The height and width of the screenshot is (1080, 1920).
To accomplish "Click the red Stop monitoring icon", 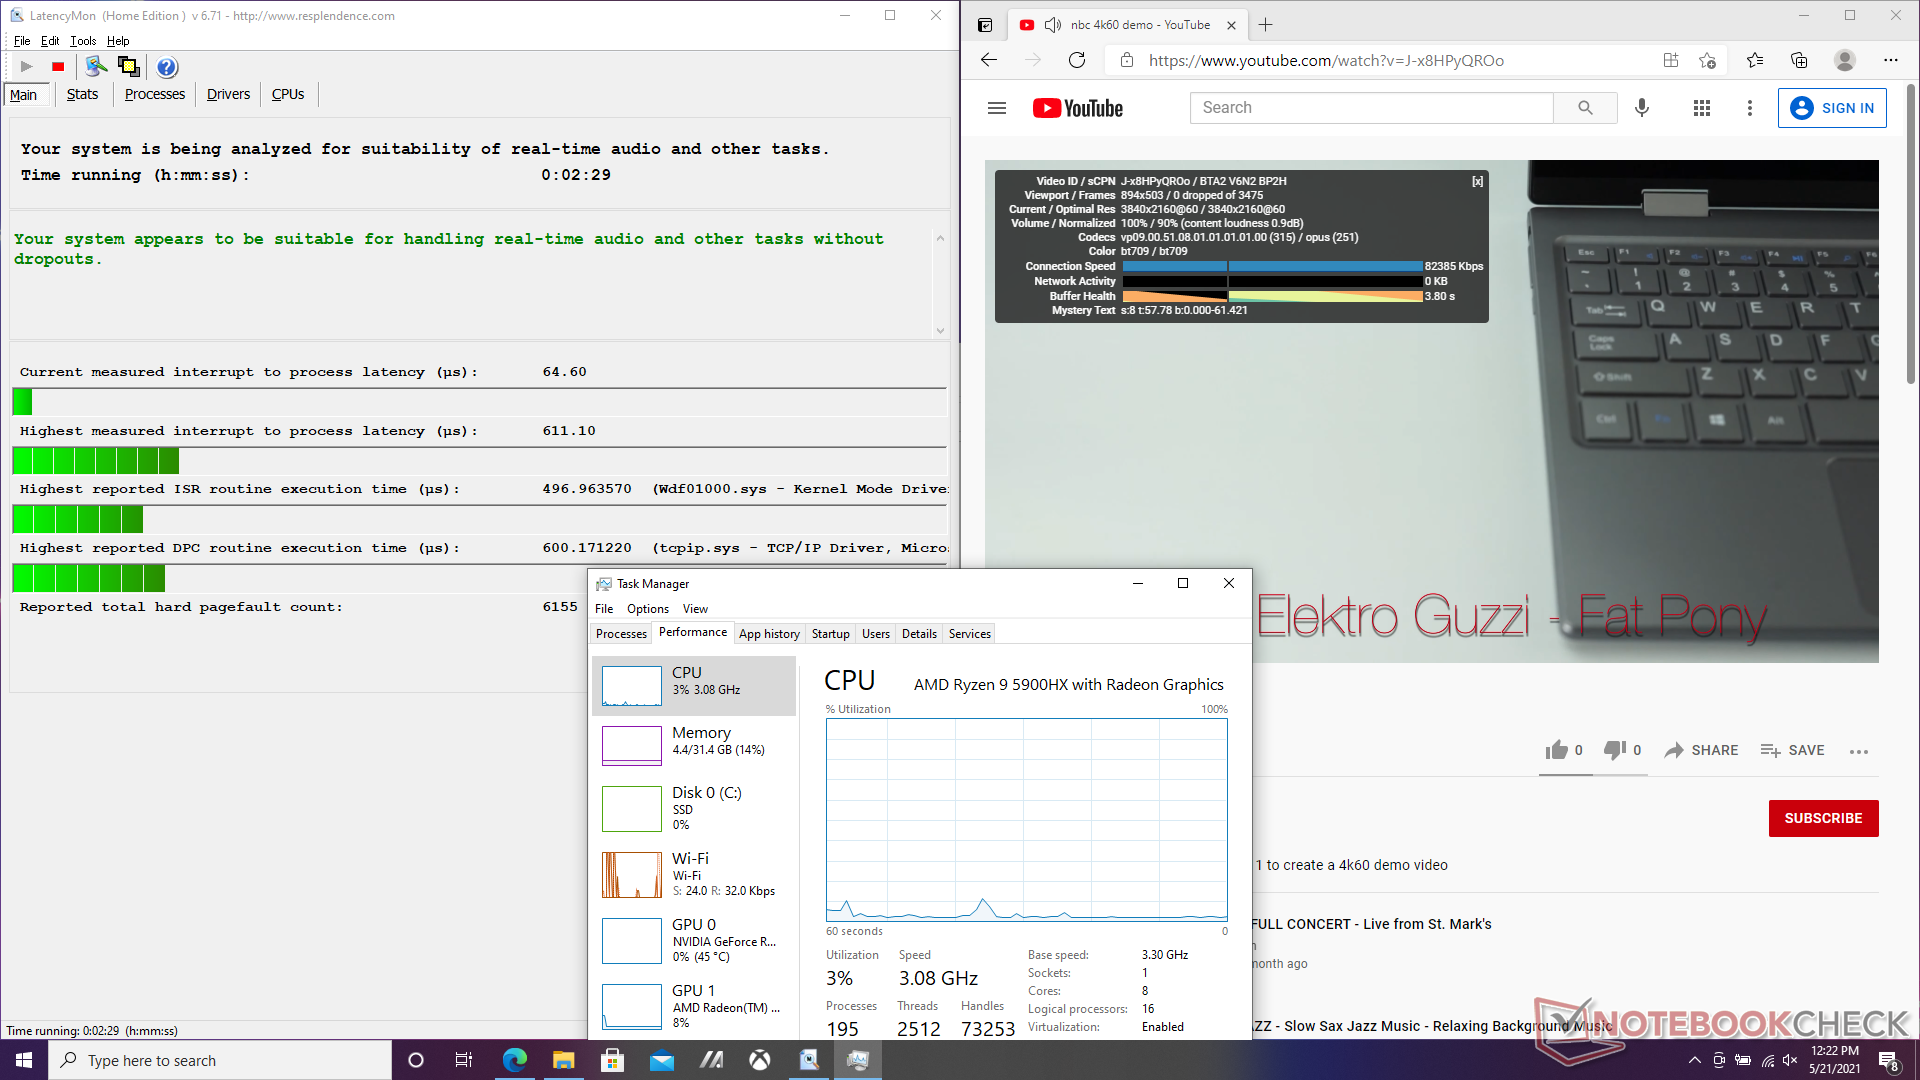I will pos(58,67).
